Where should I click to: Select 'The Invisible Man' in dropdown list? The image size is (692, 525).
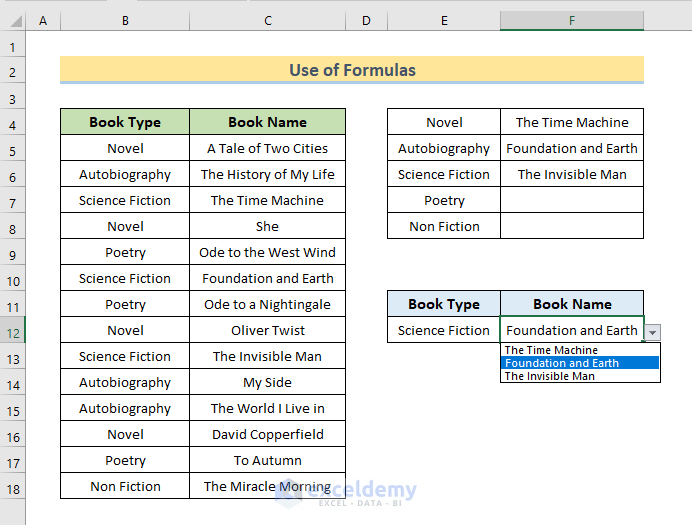[x=580, y=376]
